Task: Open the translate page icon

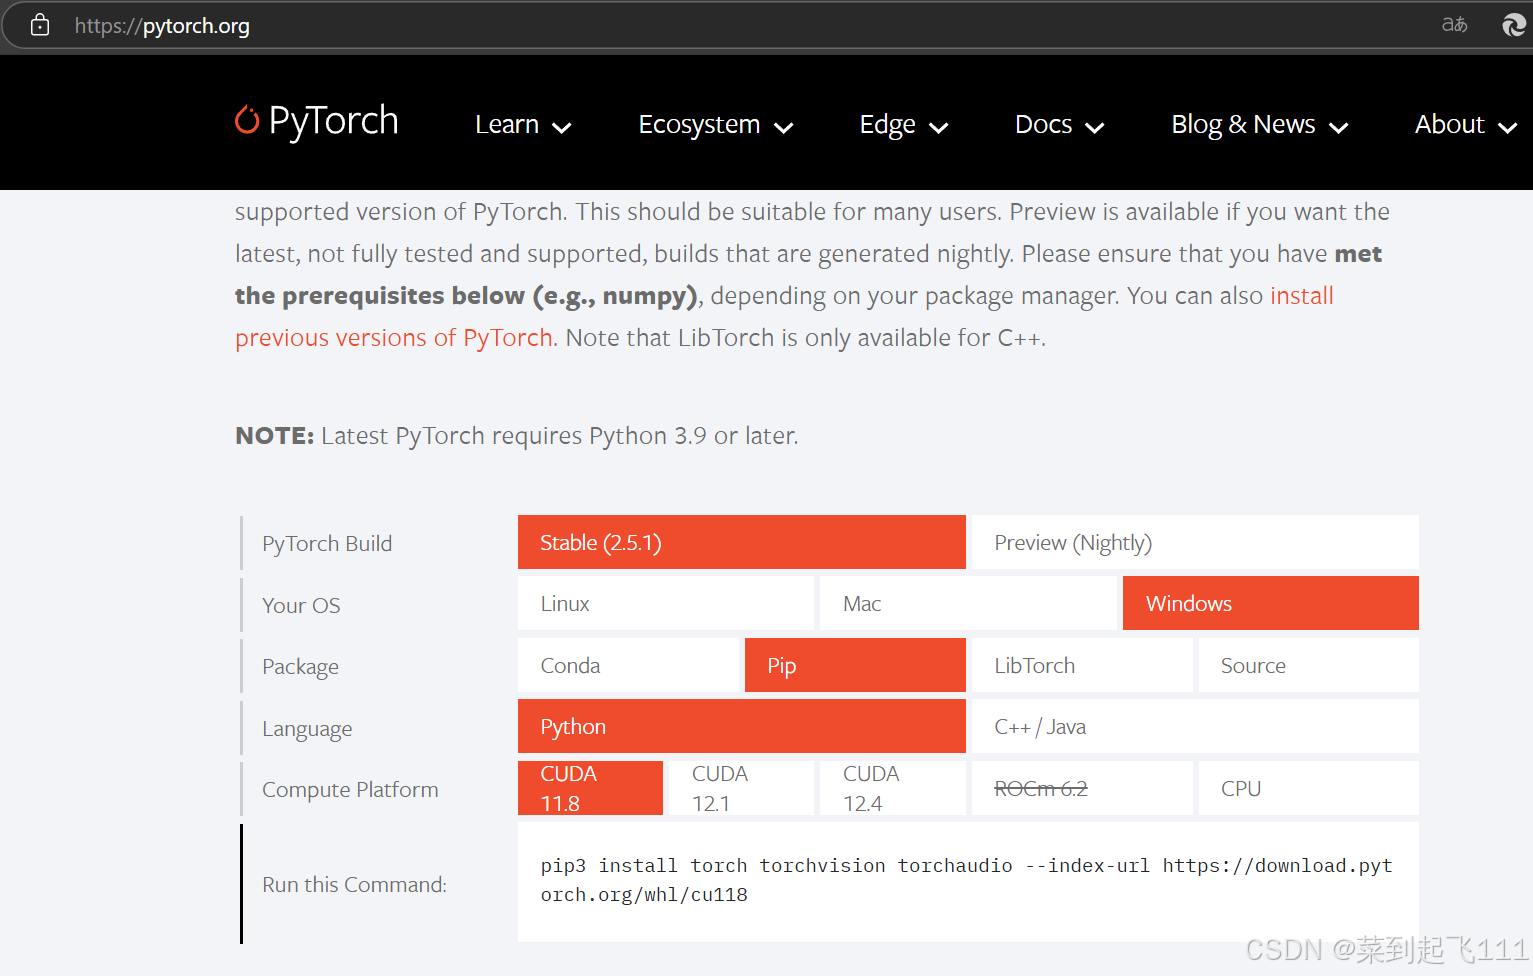Action: (x=1454, y=25)
